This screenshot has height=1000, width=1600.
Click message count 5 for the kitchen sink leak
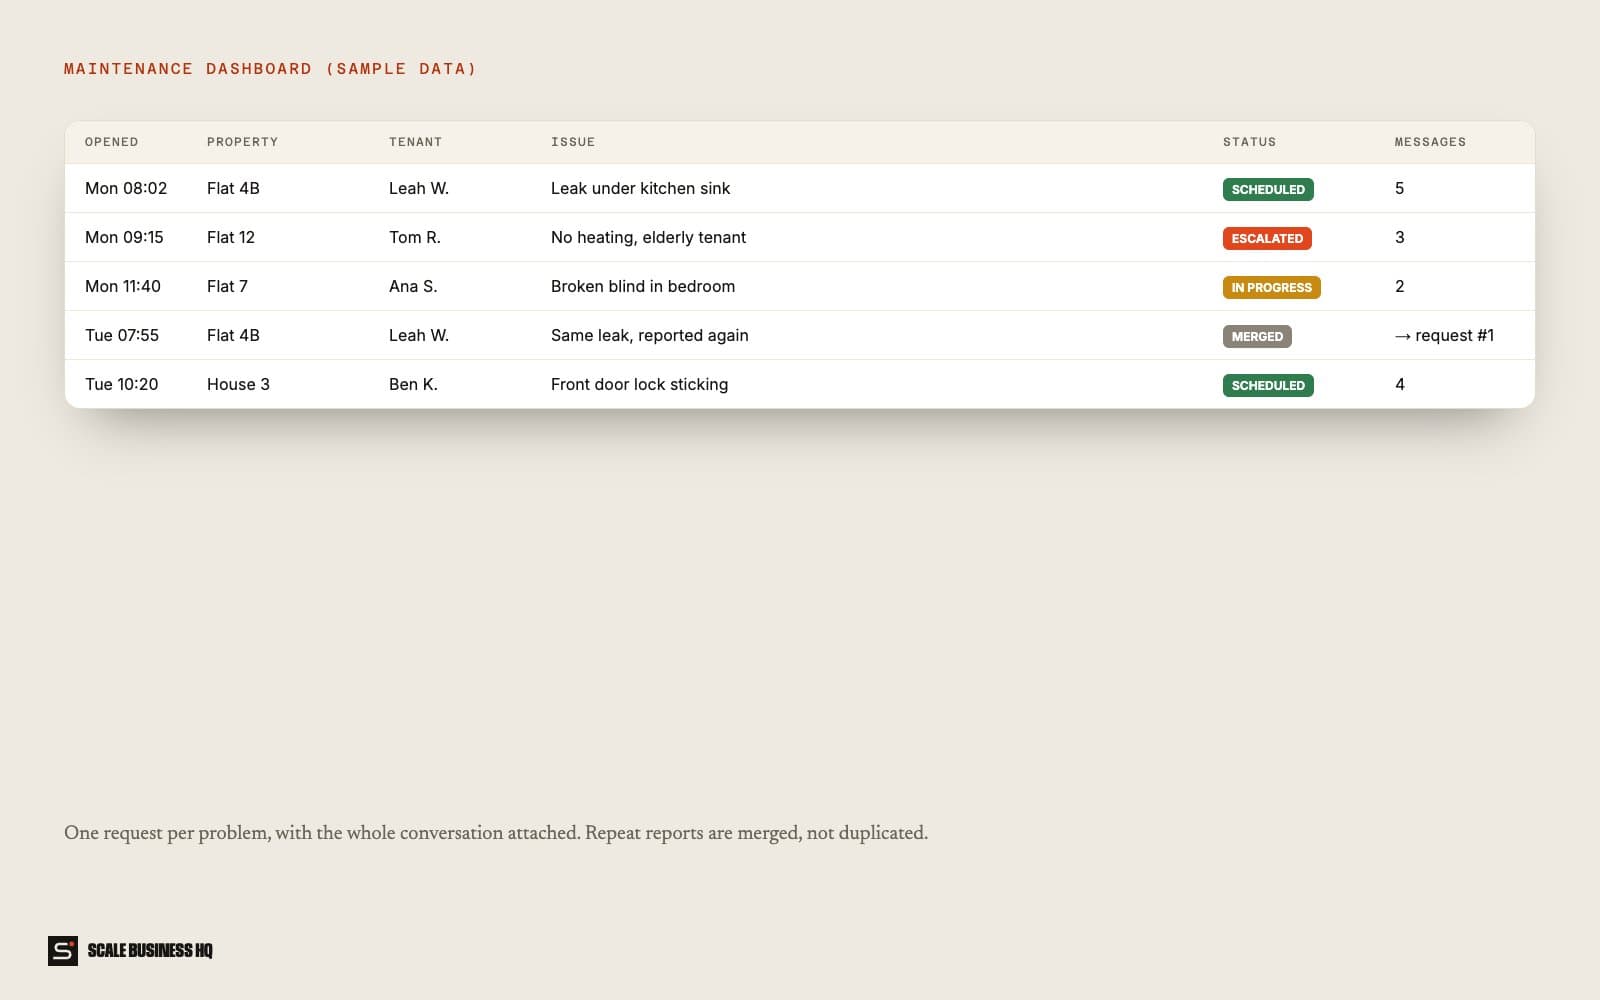[1400, 188]
